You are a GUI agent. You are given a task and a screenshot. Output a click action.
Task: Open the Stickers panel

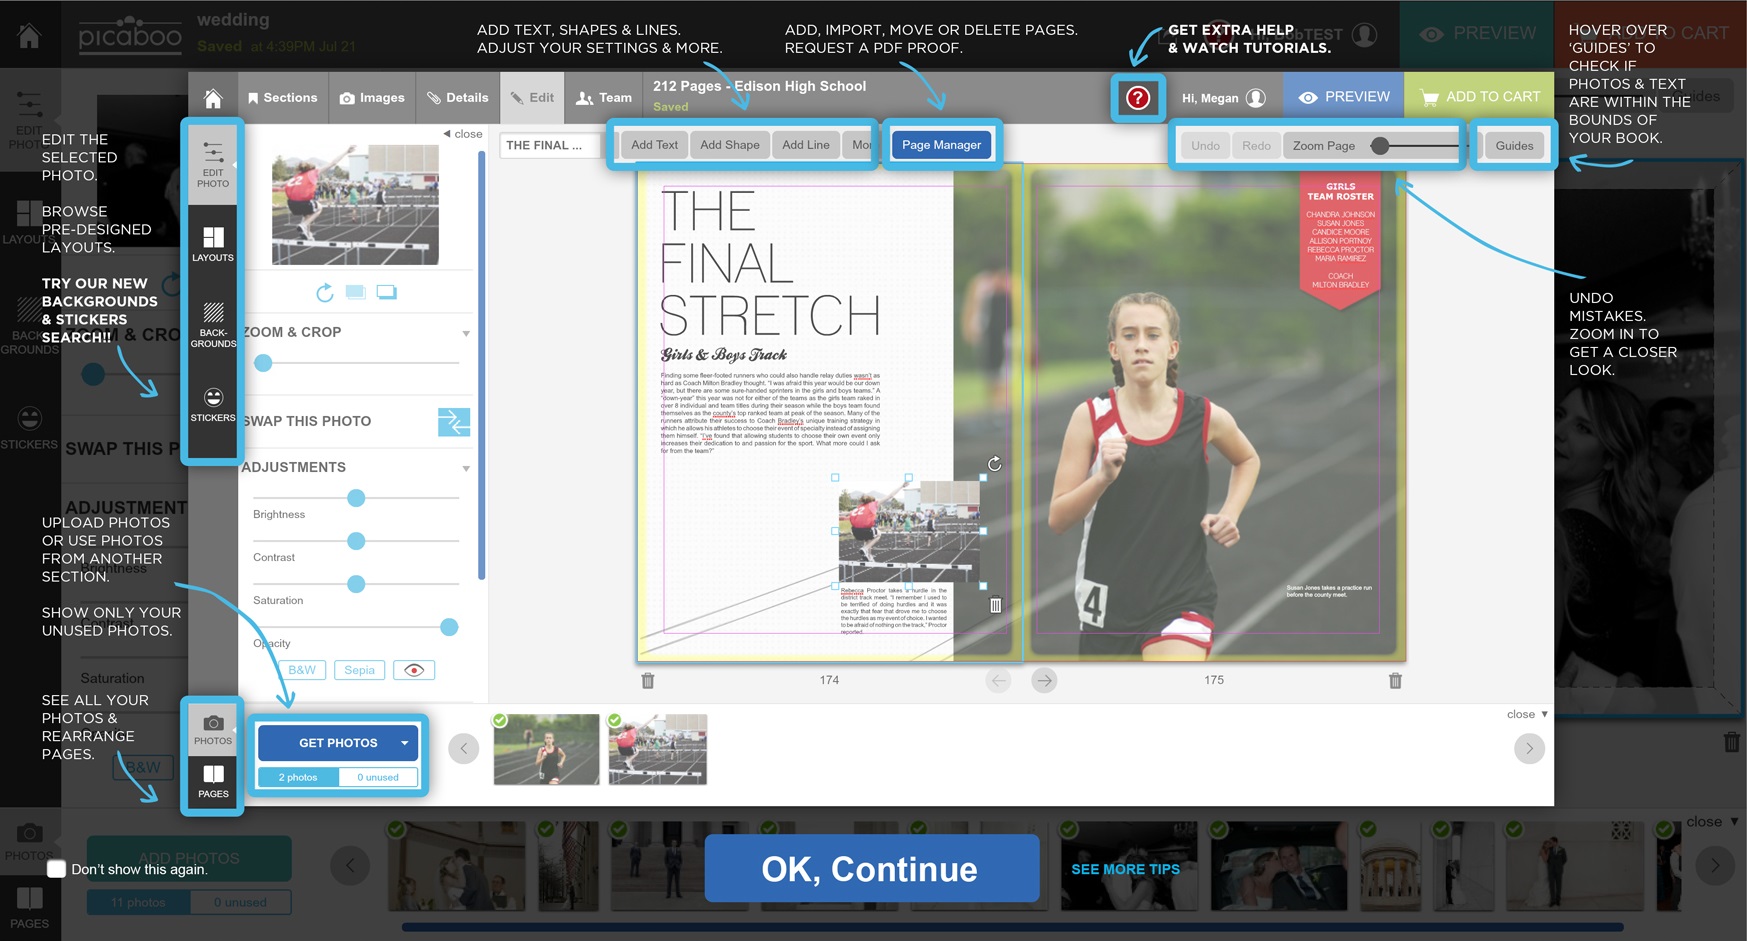(x=213, y=404)
